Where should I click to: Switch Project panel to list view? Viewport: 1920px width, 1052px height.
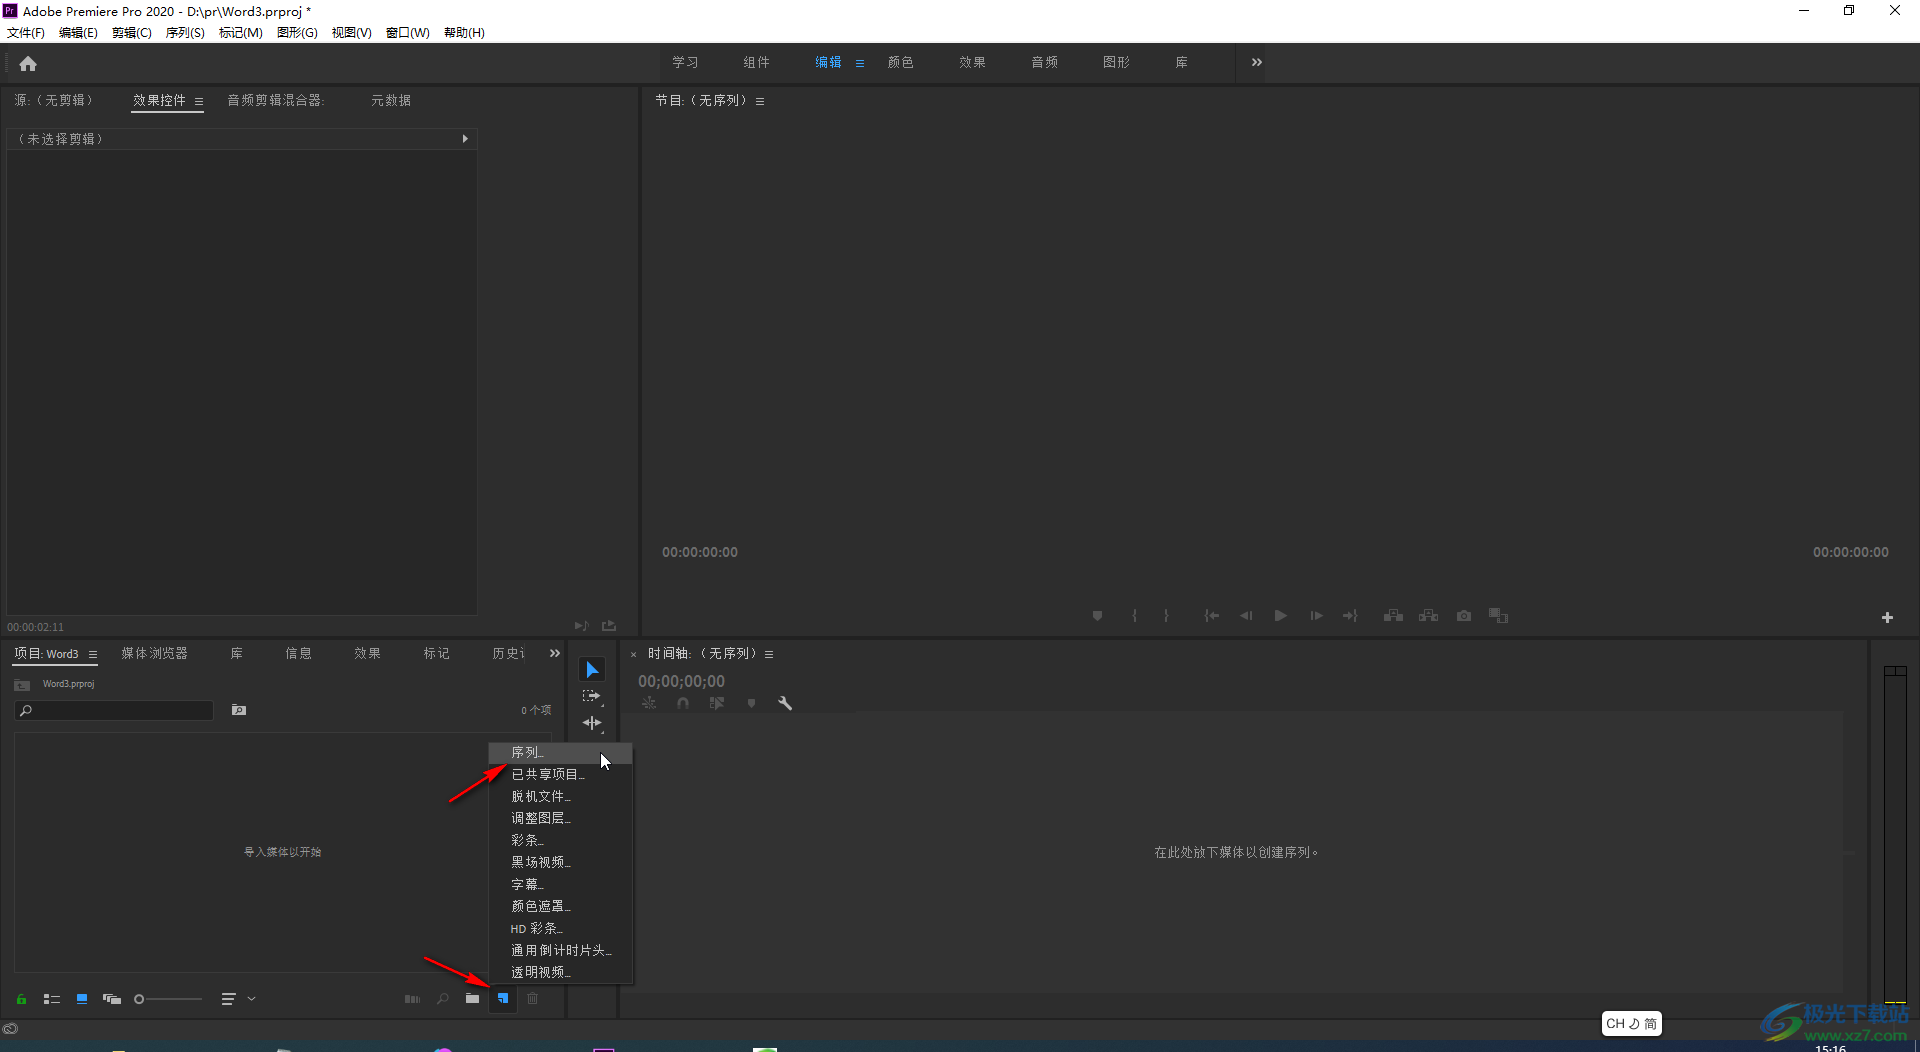[52, 999]
